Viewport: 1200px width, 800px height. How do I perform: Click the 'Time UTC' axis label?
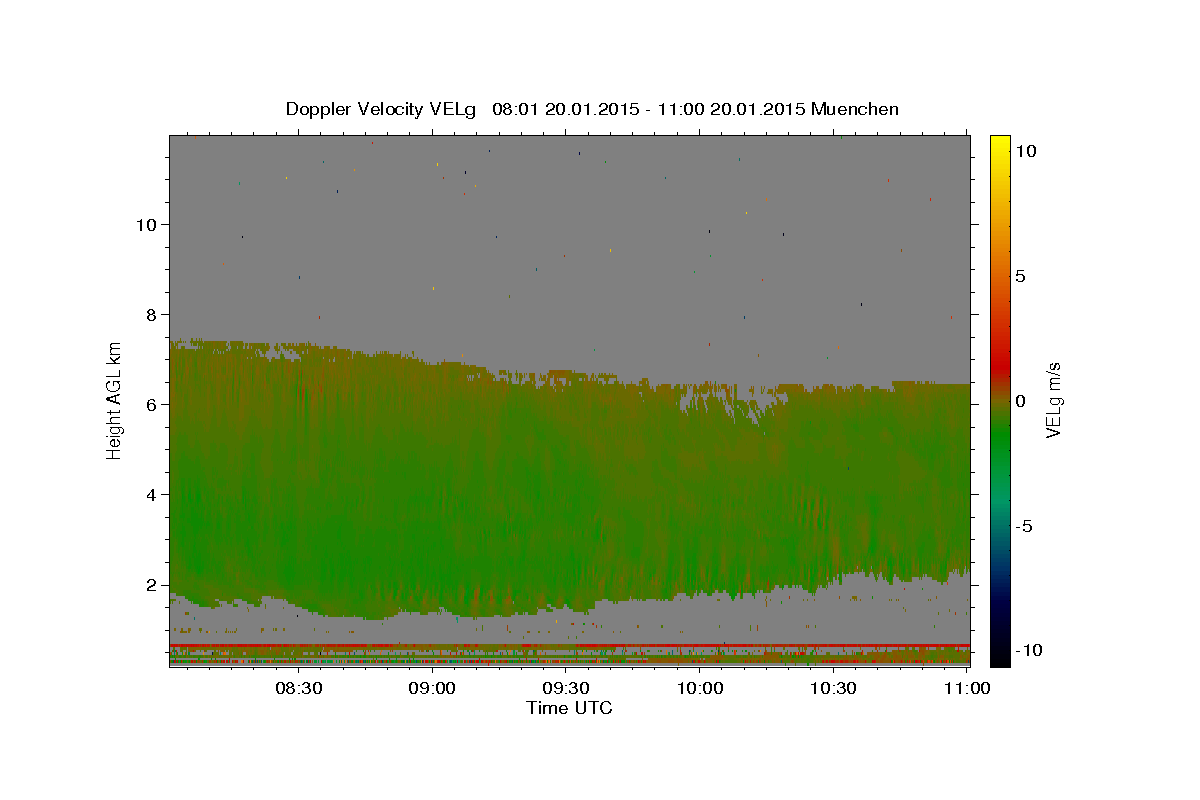(x=569, y=708)
